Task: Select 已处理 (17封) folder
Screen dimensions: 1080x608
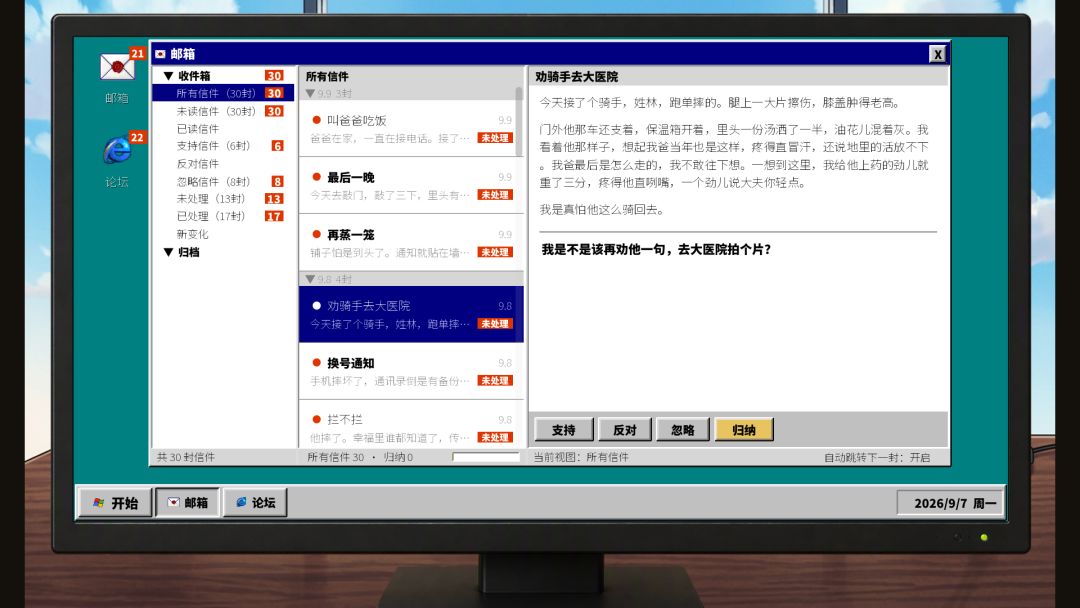Action: (223, 216)
